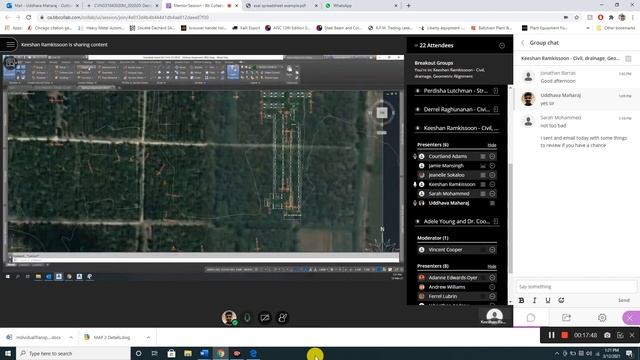Open the MAP 2 Details.dwg downloaded file
Viewport: 640px width, 360px height.
[x=111, y=338]
